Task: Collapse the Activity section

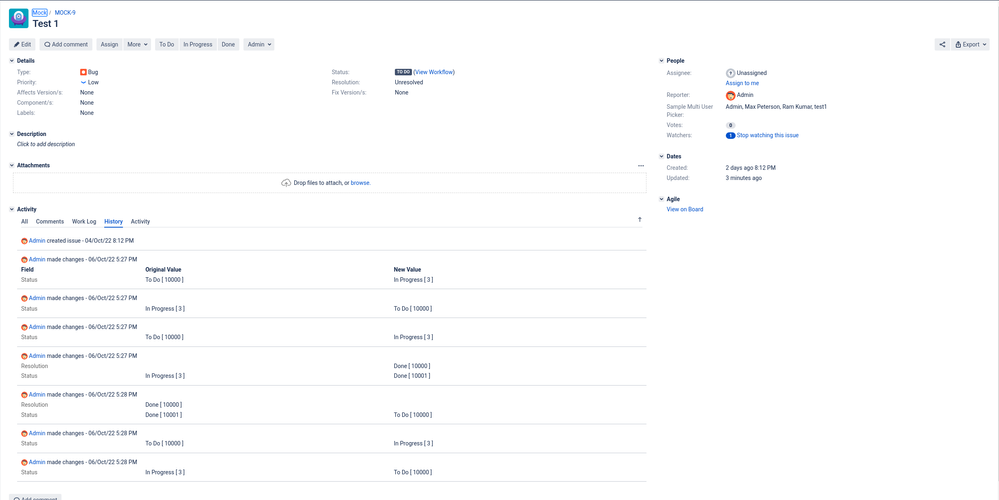Action: pos(11,210)
